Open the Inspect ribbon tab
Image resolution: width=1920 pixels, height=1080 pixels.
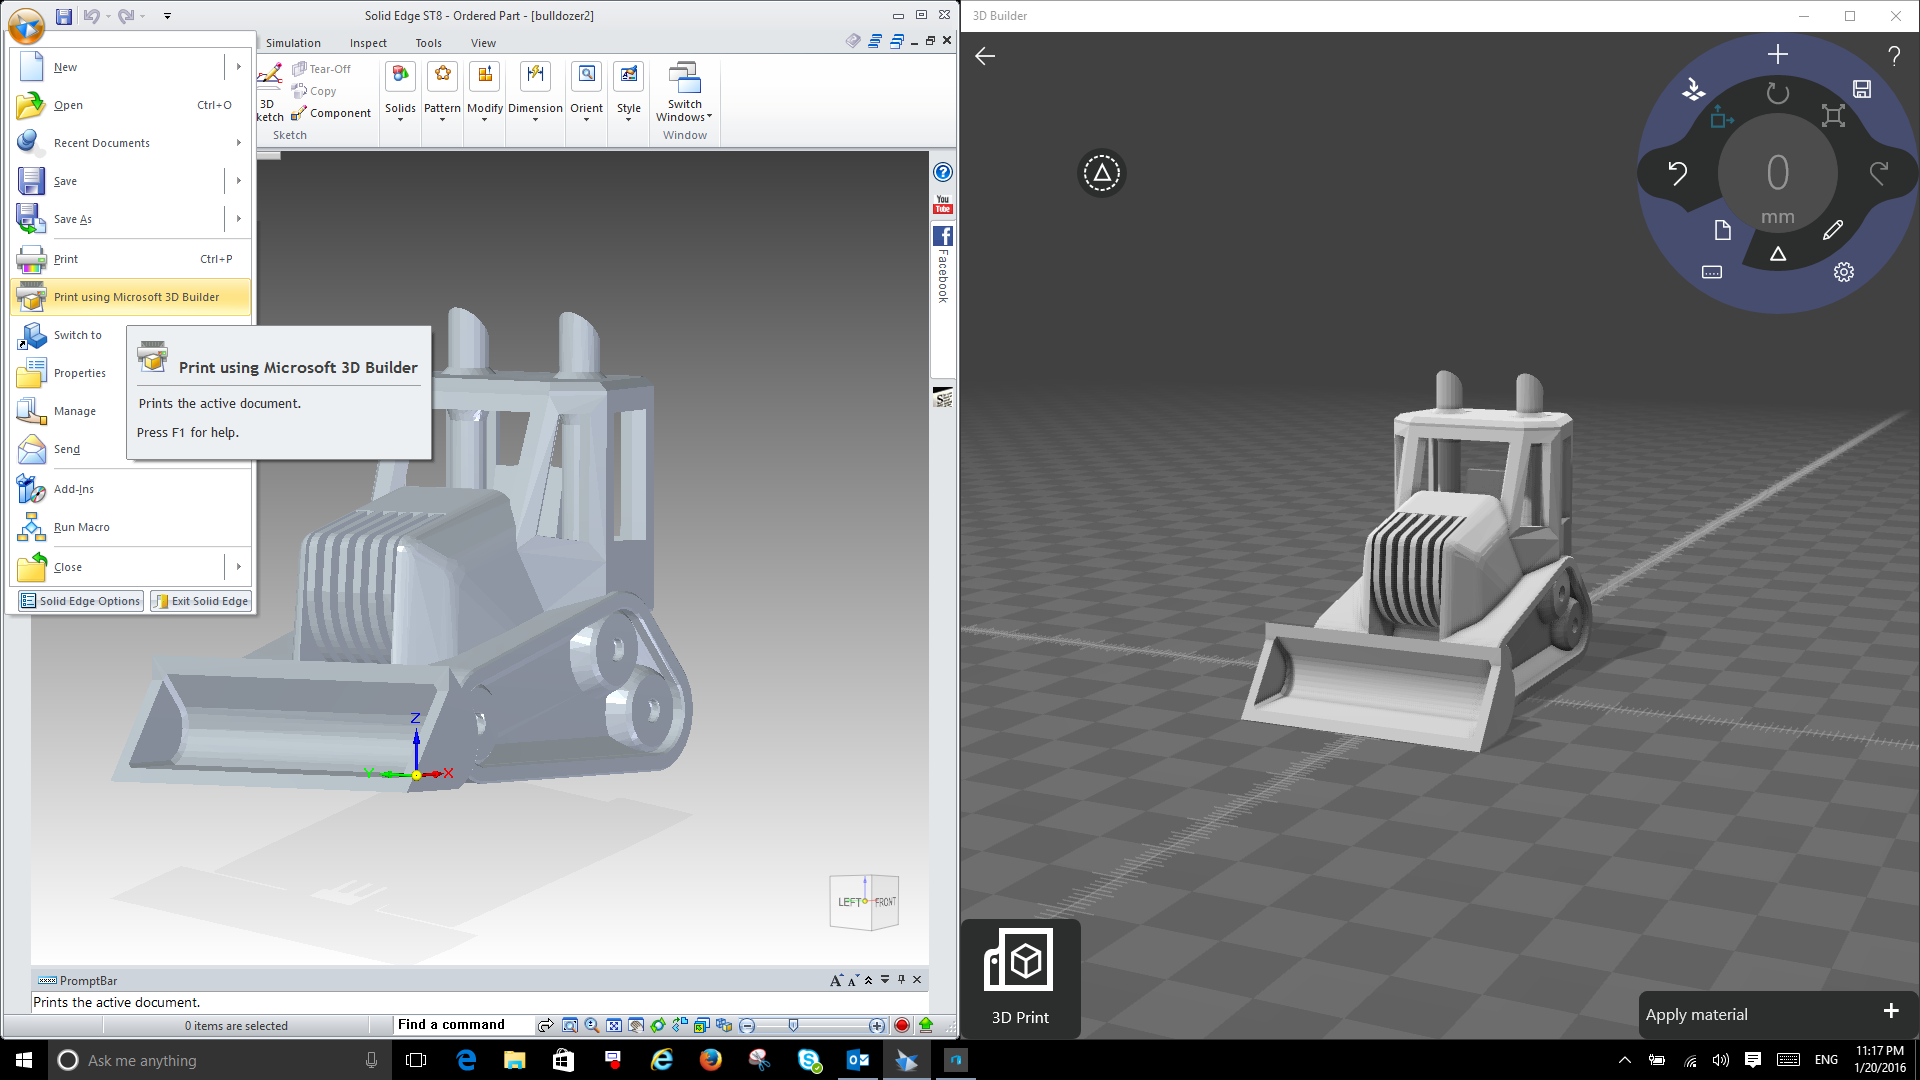(368, 43)
